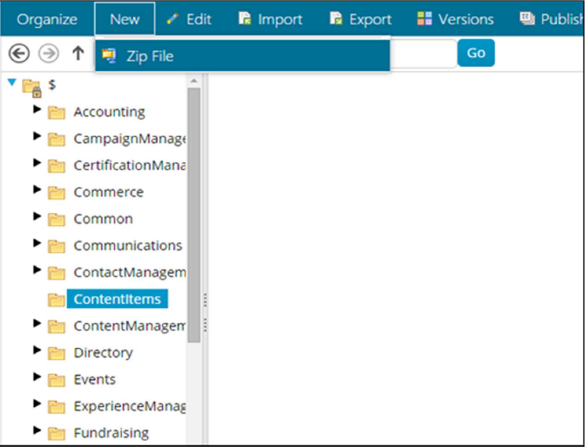Click the Go button
Screen dimensions: 585x447
coord(476,53)
